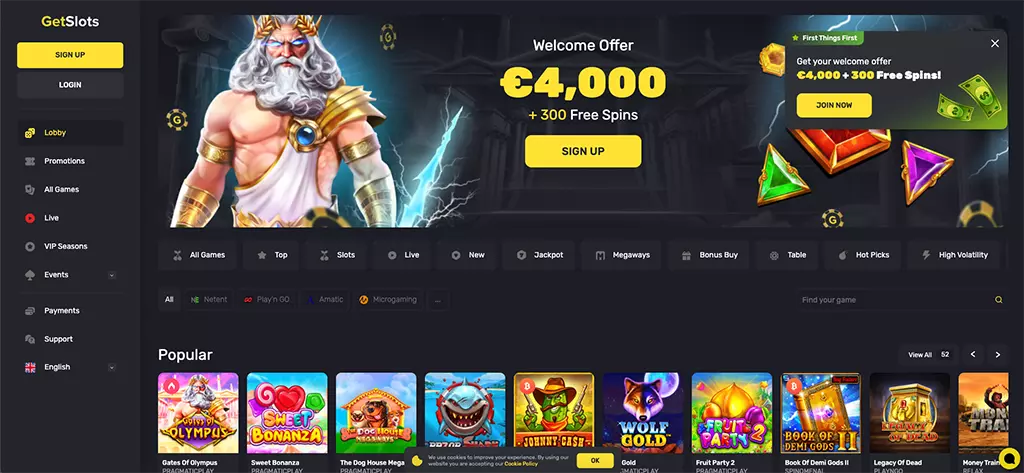Accept cookies with the OK button
Viewport: 1024px width, 473px height.
595,461
